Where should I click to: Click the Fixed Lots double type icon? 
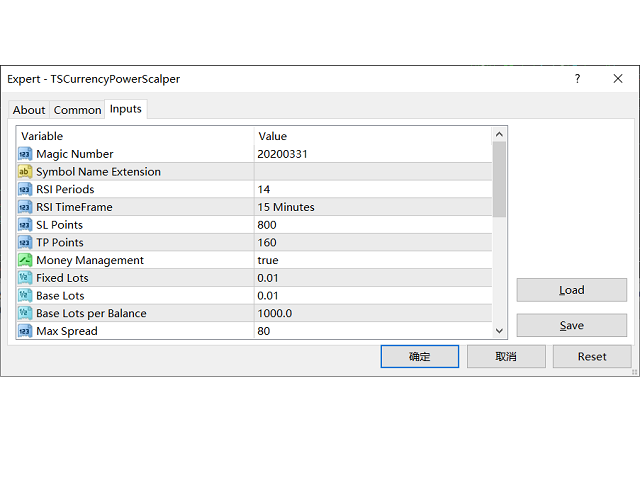pos(24,278)
